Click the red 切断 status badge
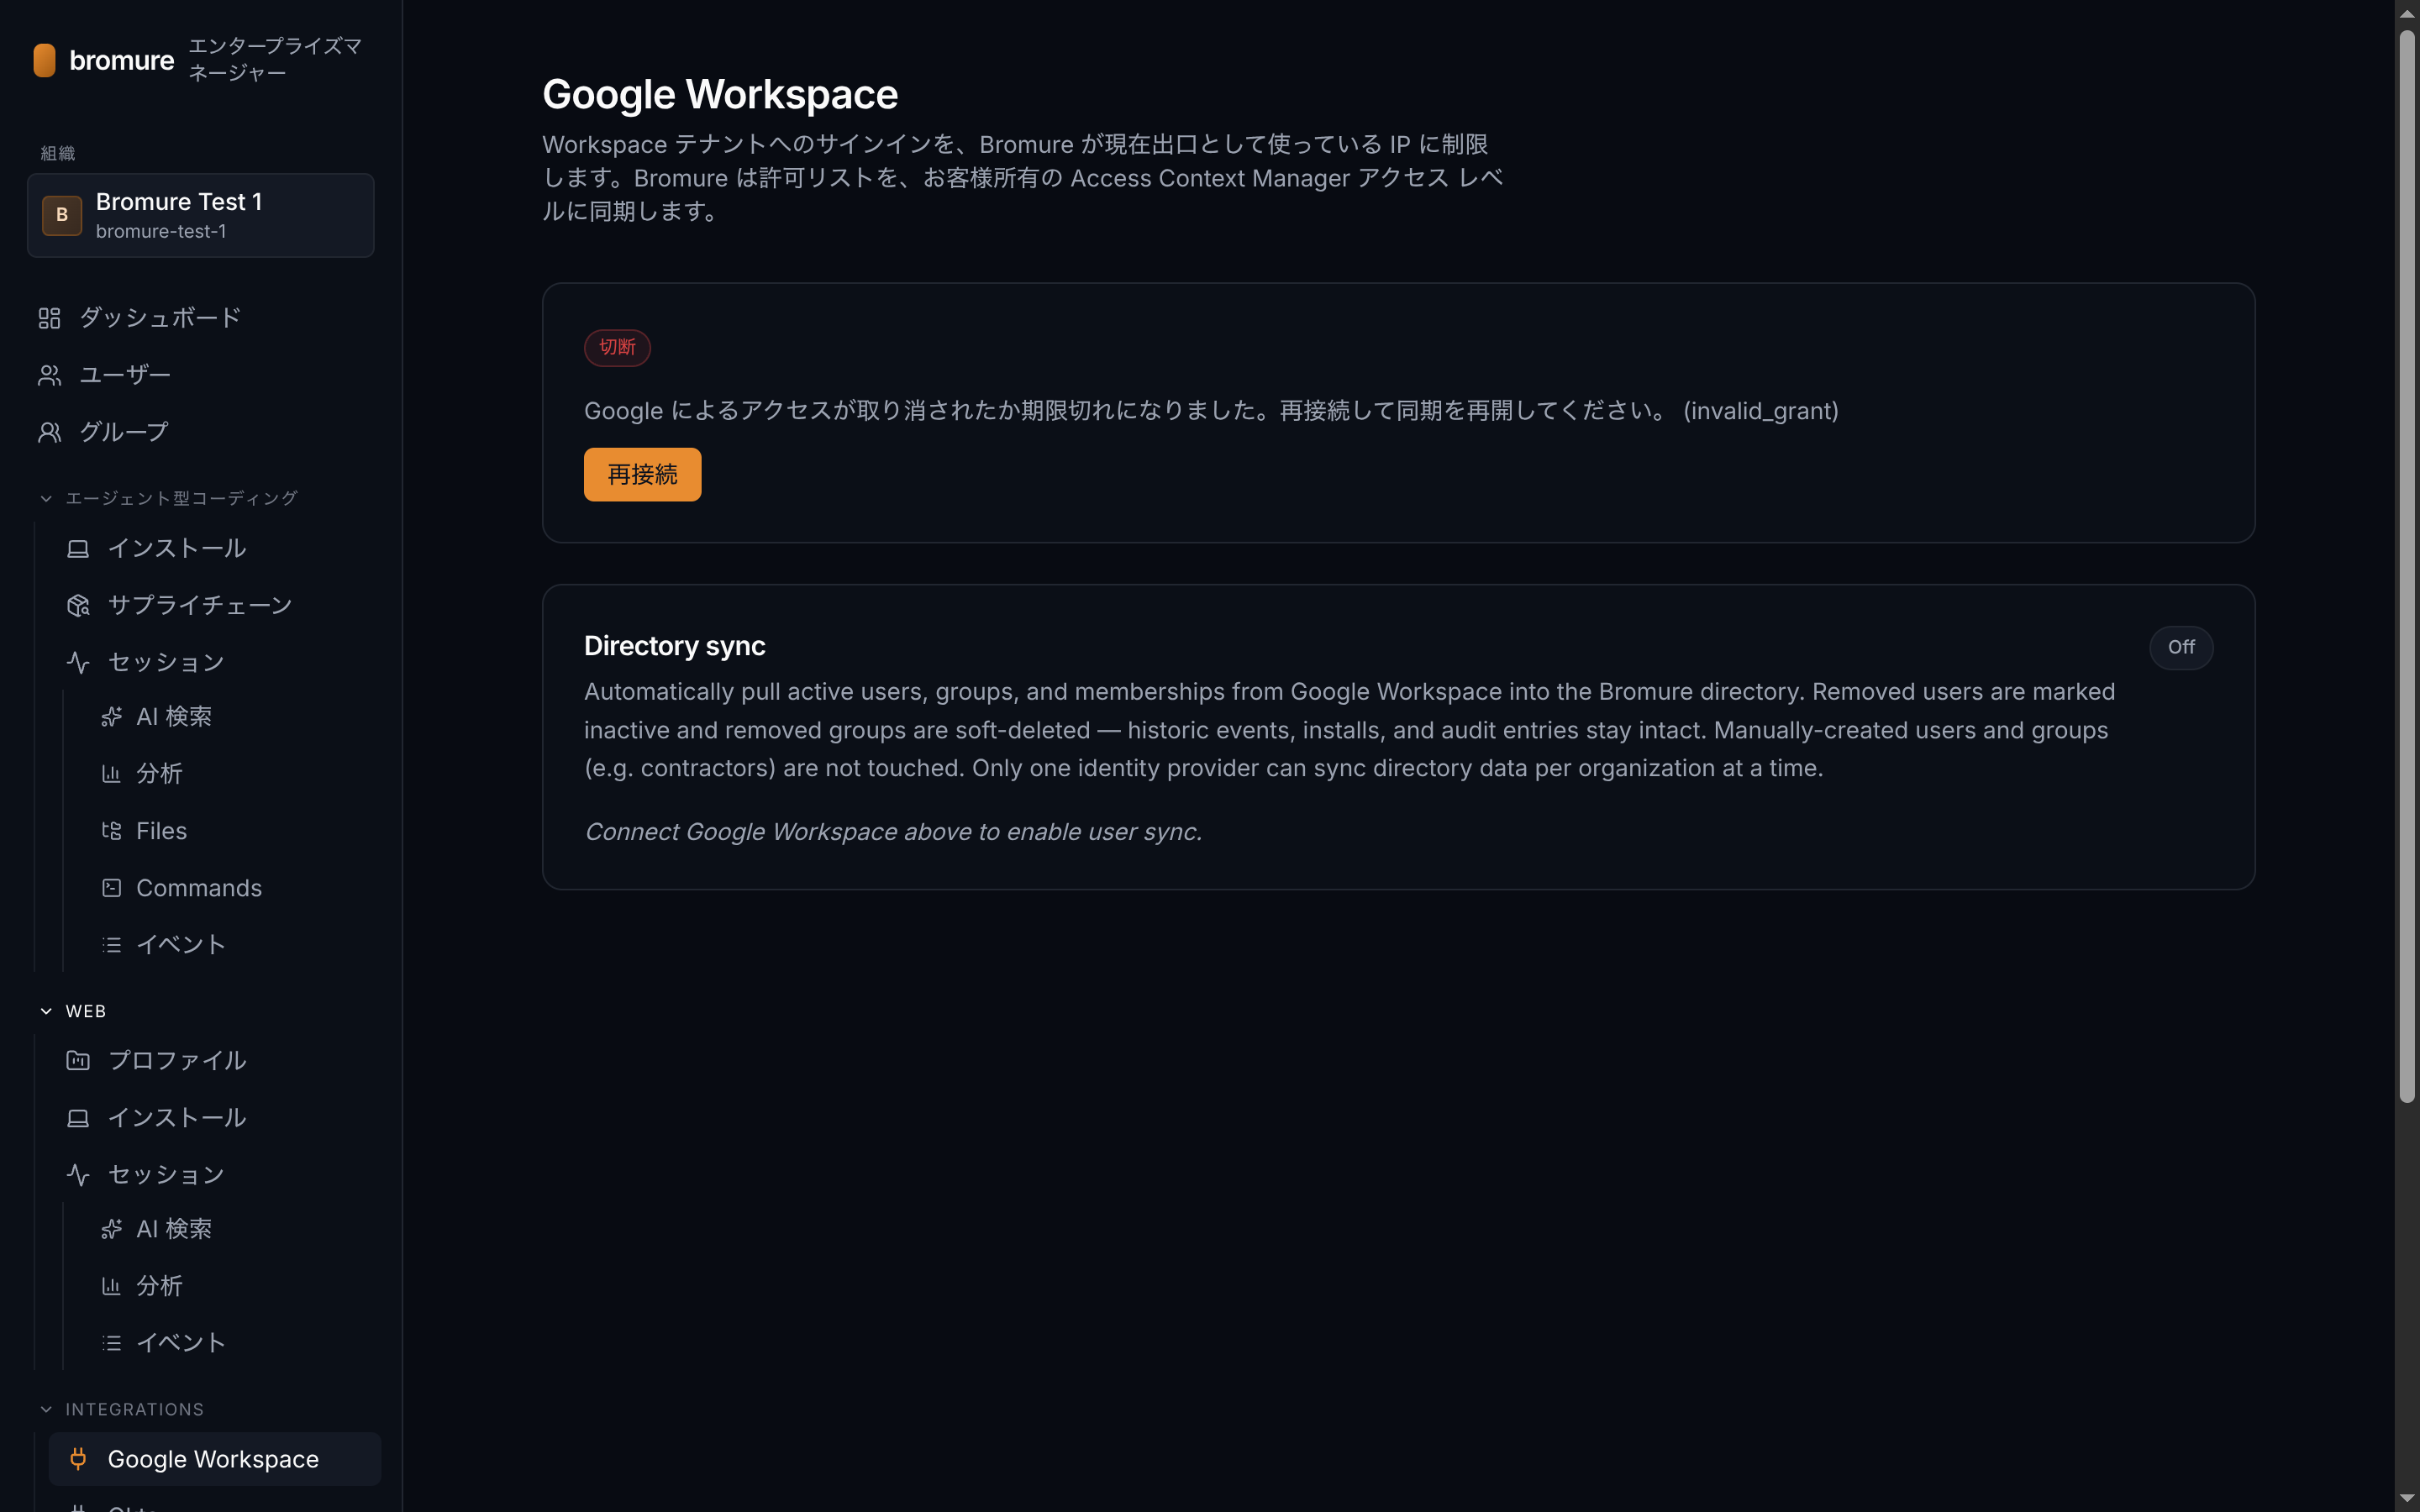Image resolution: width=2420 pixels, height=1512 pixels. point(617,347)
